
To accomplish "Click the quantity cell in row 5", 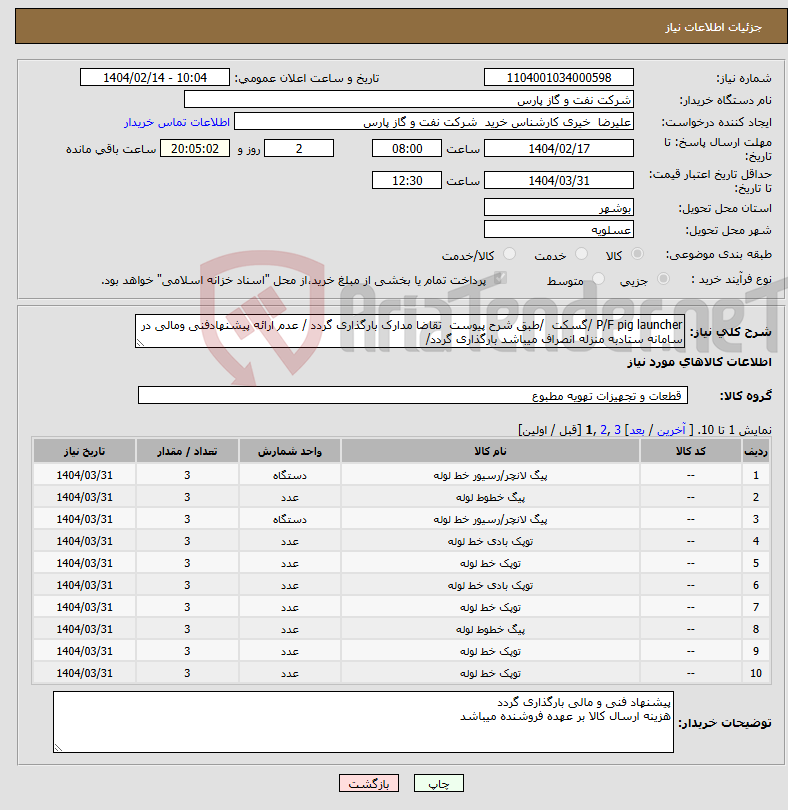I will click(x=187, y=563).
